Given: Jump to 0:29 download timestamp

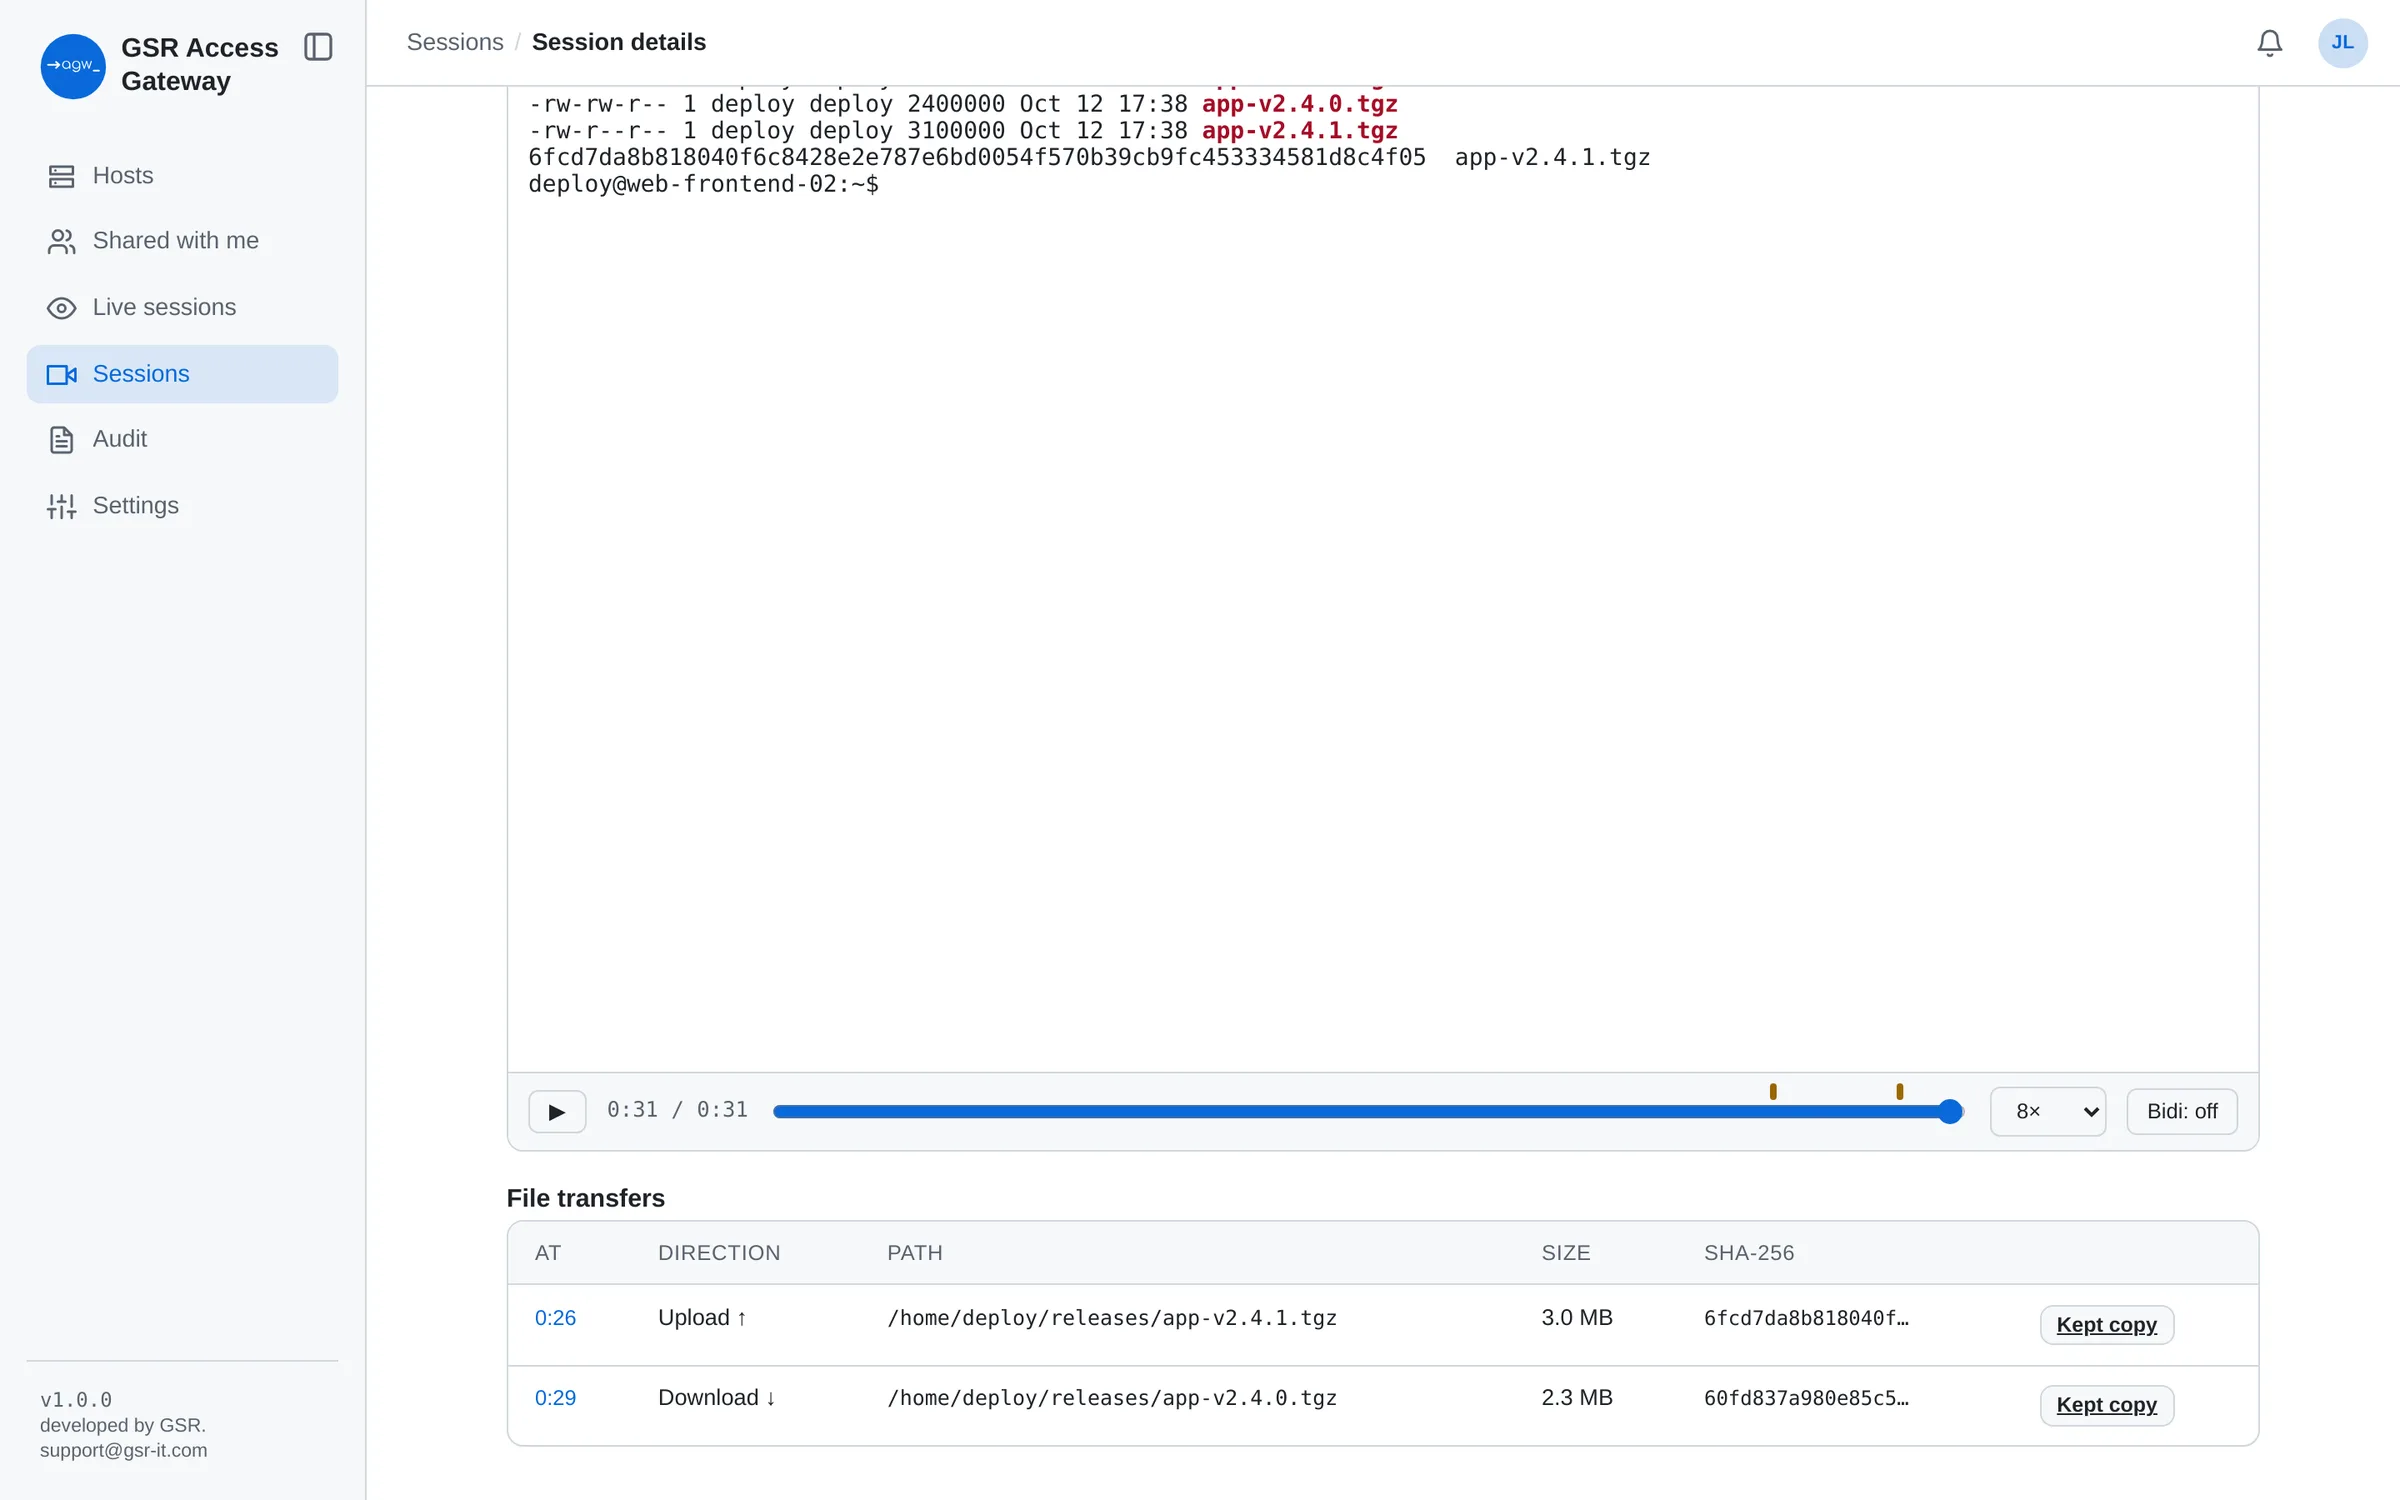Looking at the screenshot, I should (x=555, y=1398).
